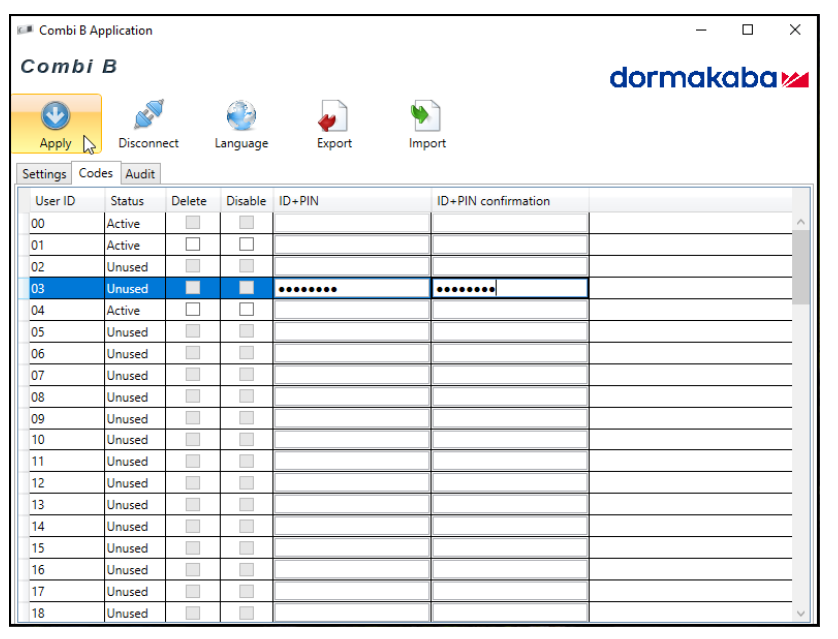
Task: Select the Codes tab
Action: [x=96, y=173]
